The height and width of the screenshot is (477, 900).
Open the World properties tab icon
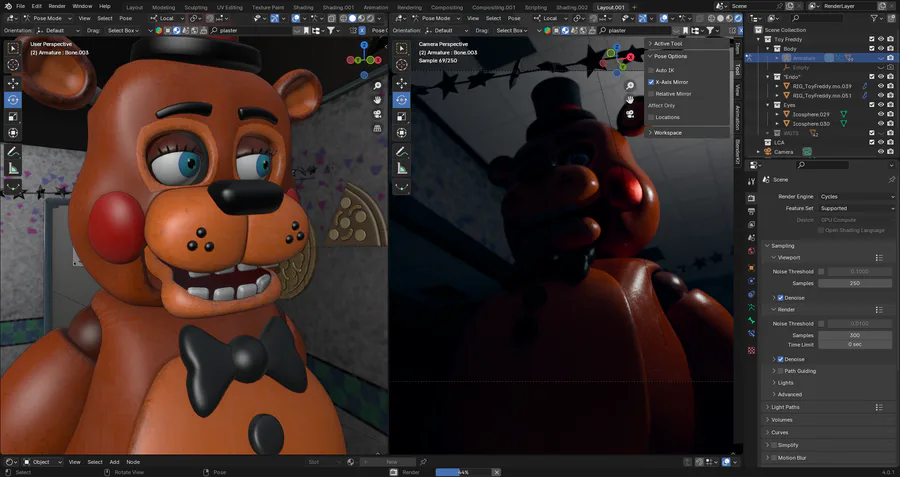point(751,251)
